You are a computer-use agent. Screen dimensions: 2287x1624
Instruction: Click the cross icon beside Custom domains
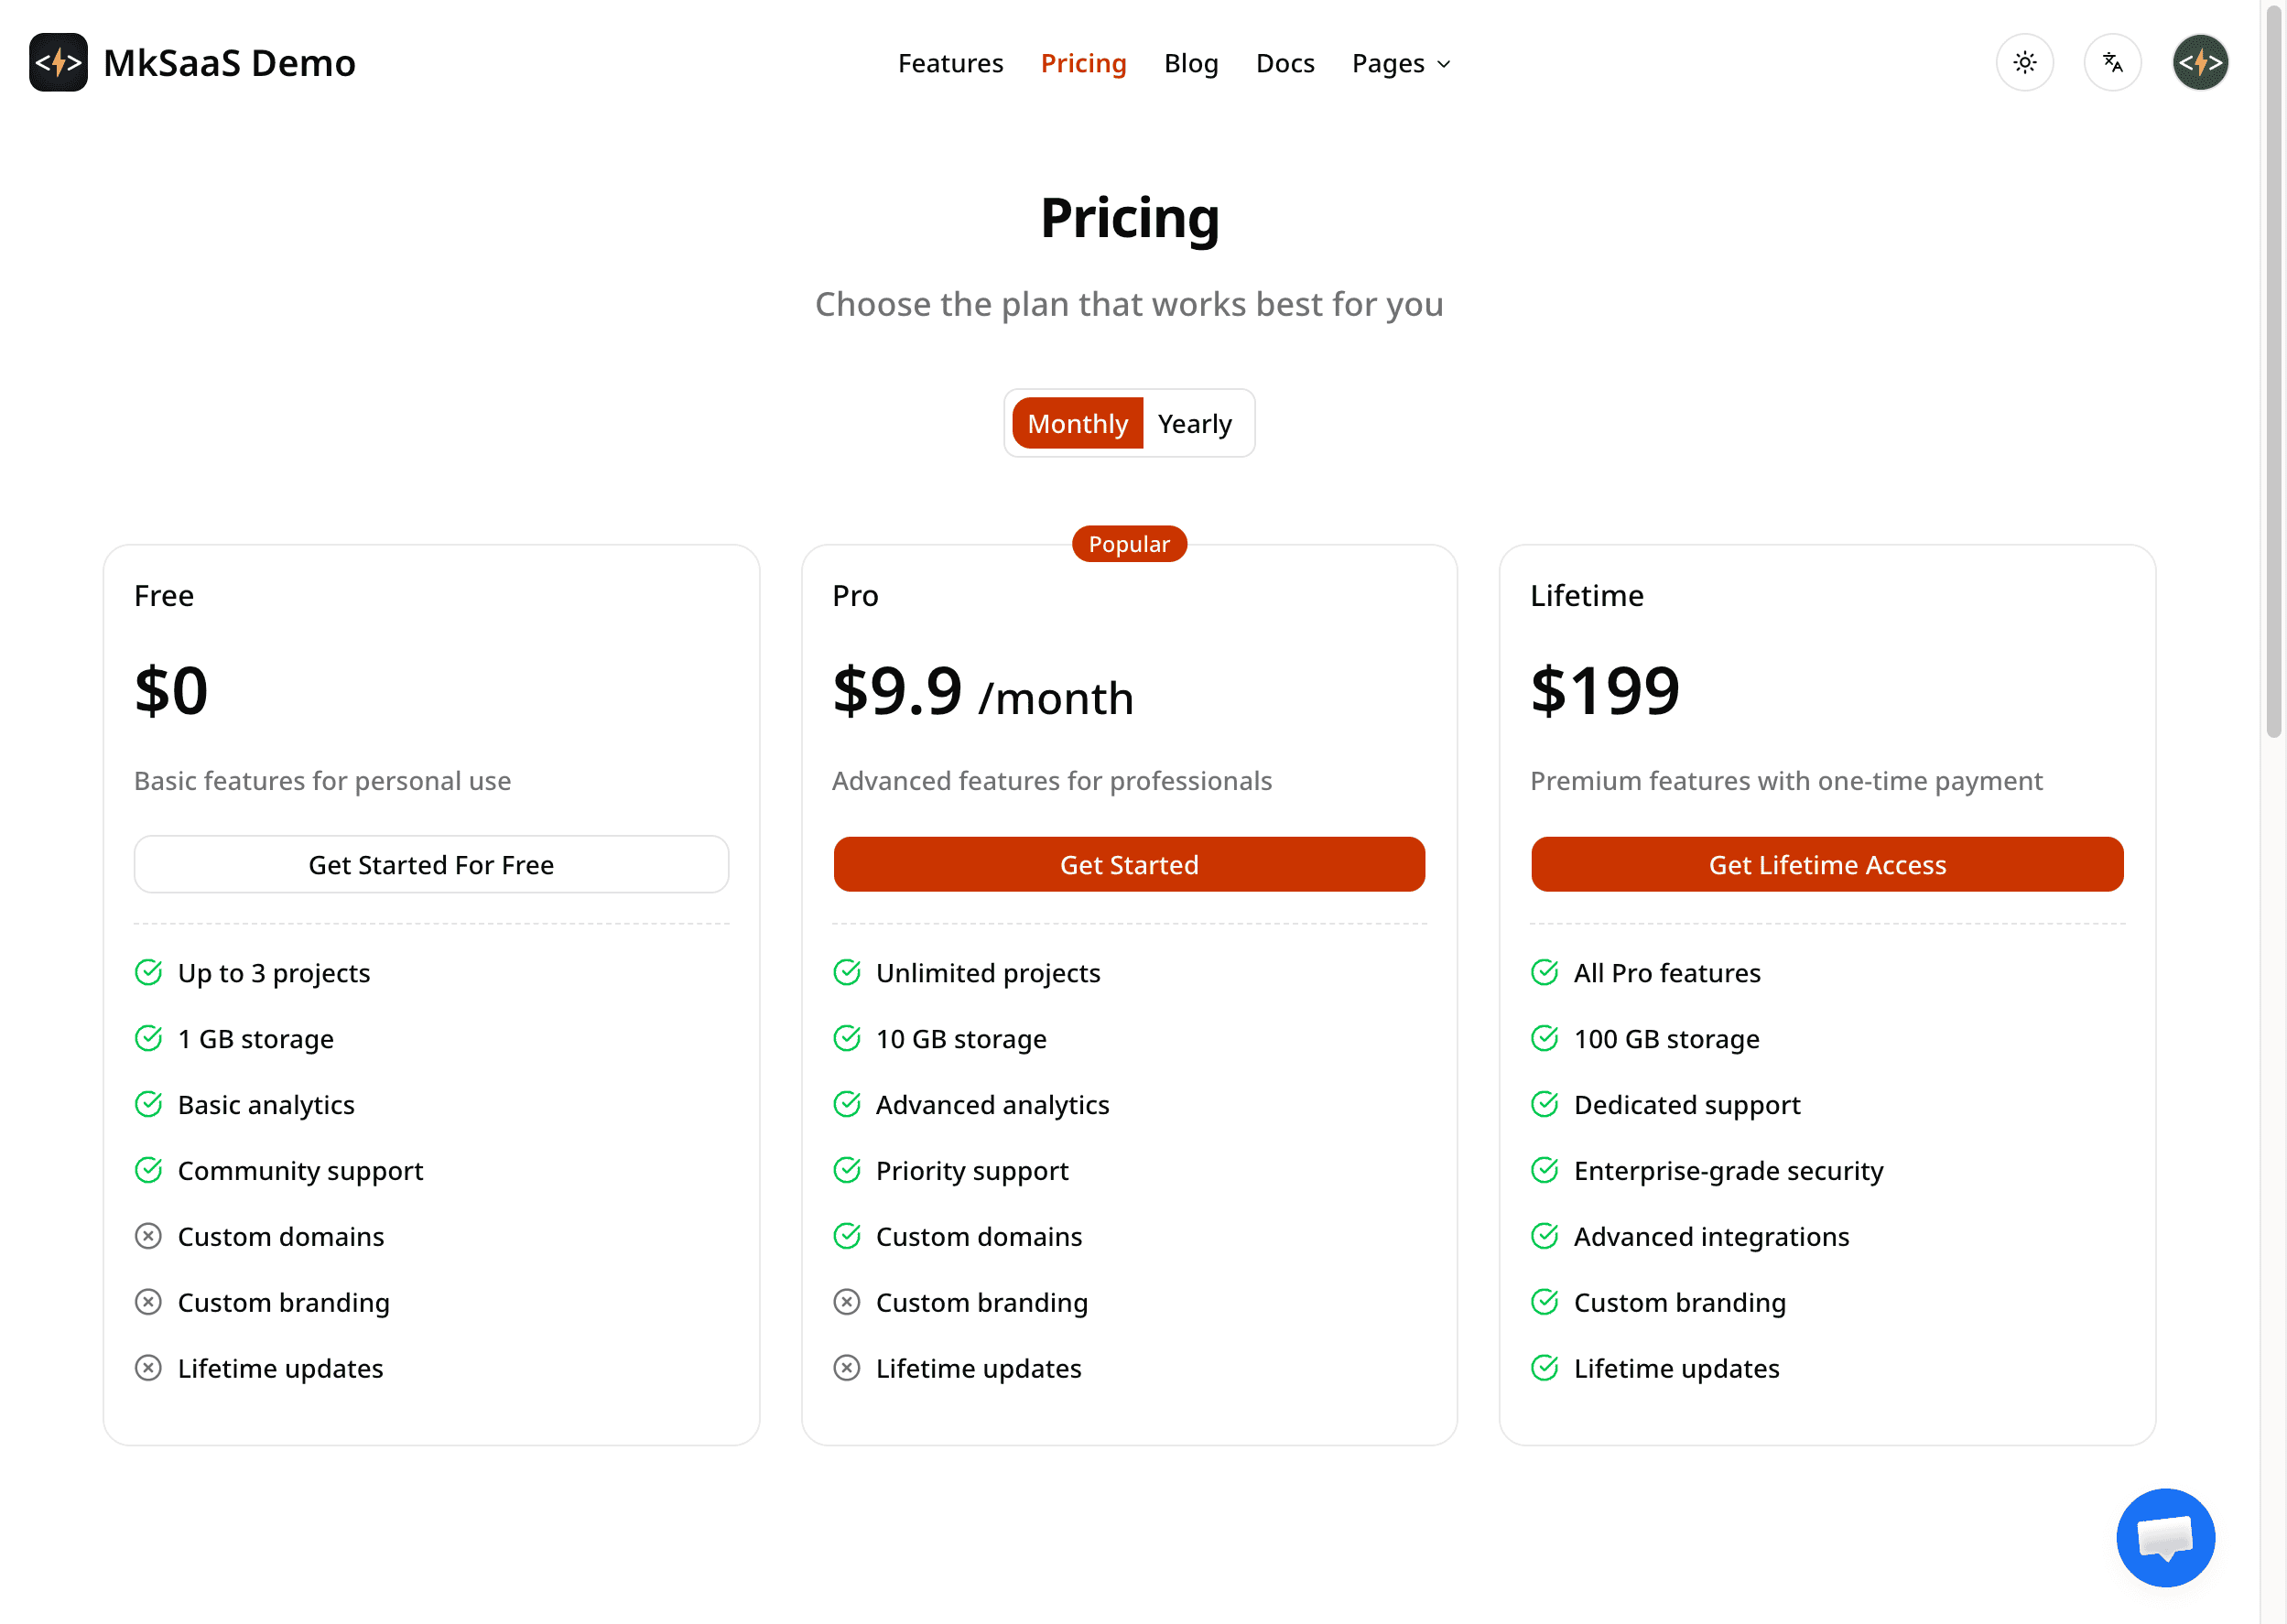coord(148,1236)
